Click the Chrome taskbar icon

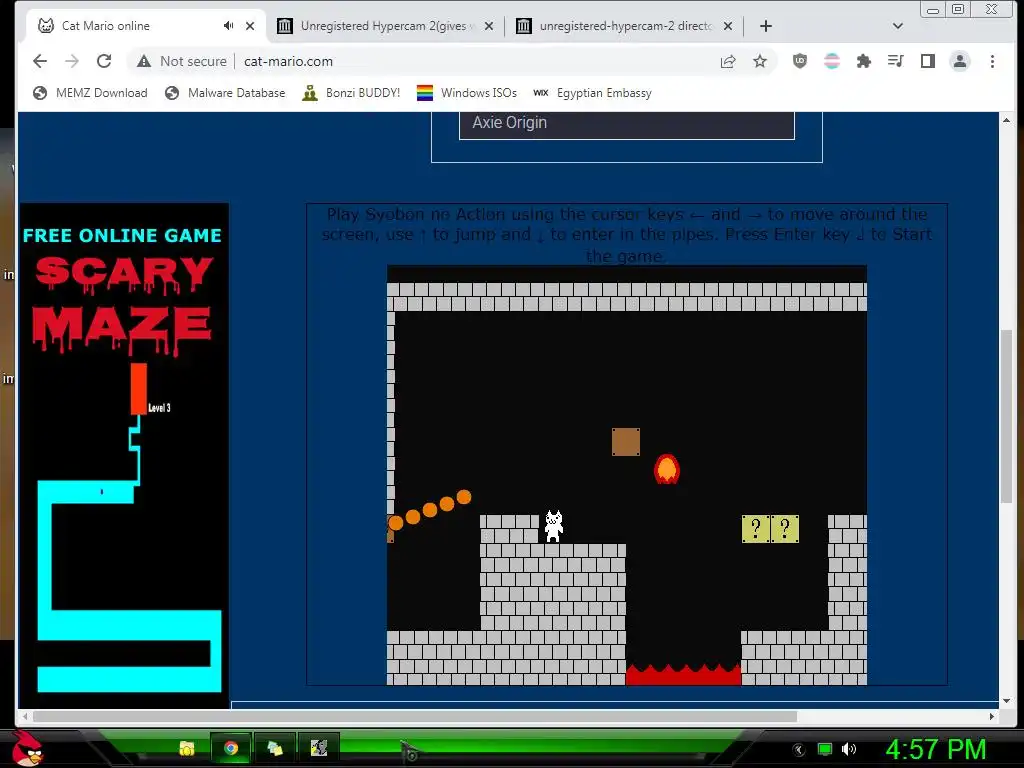point(230,748)
